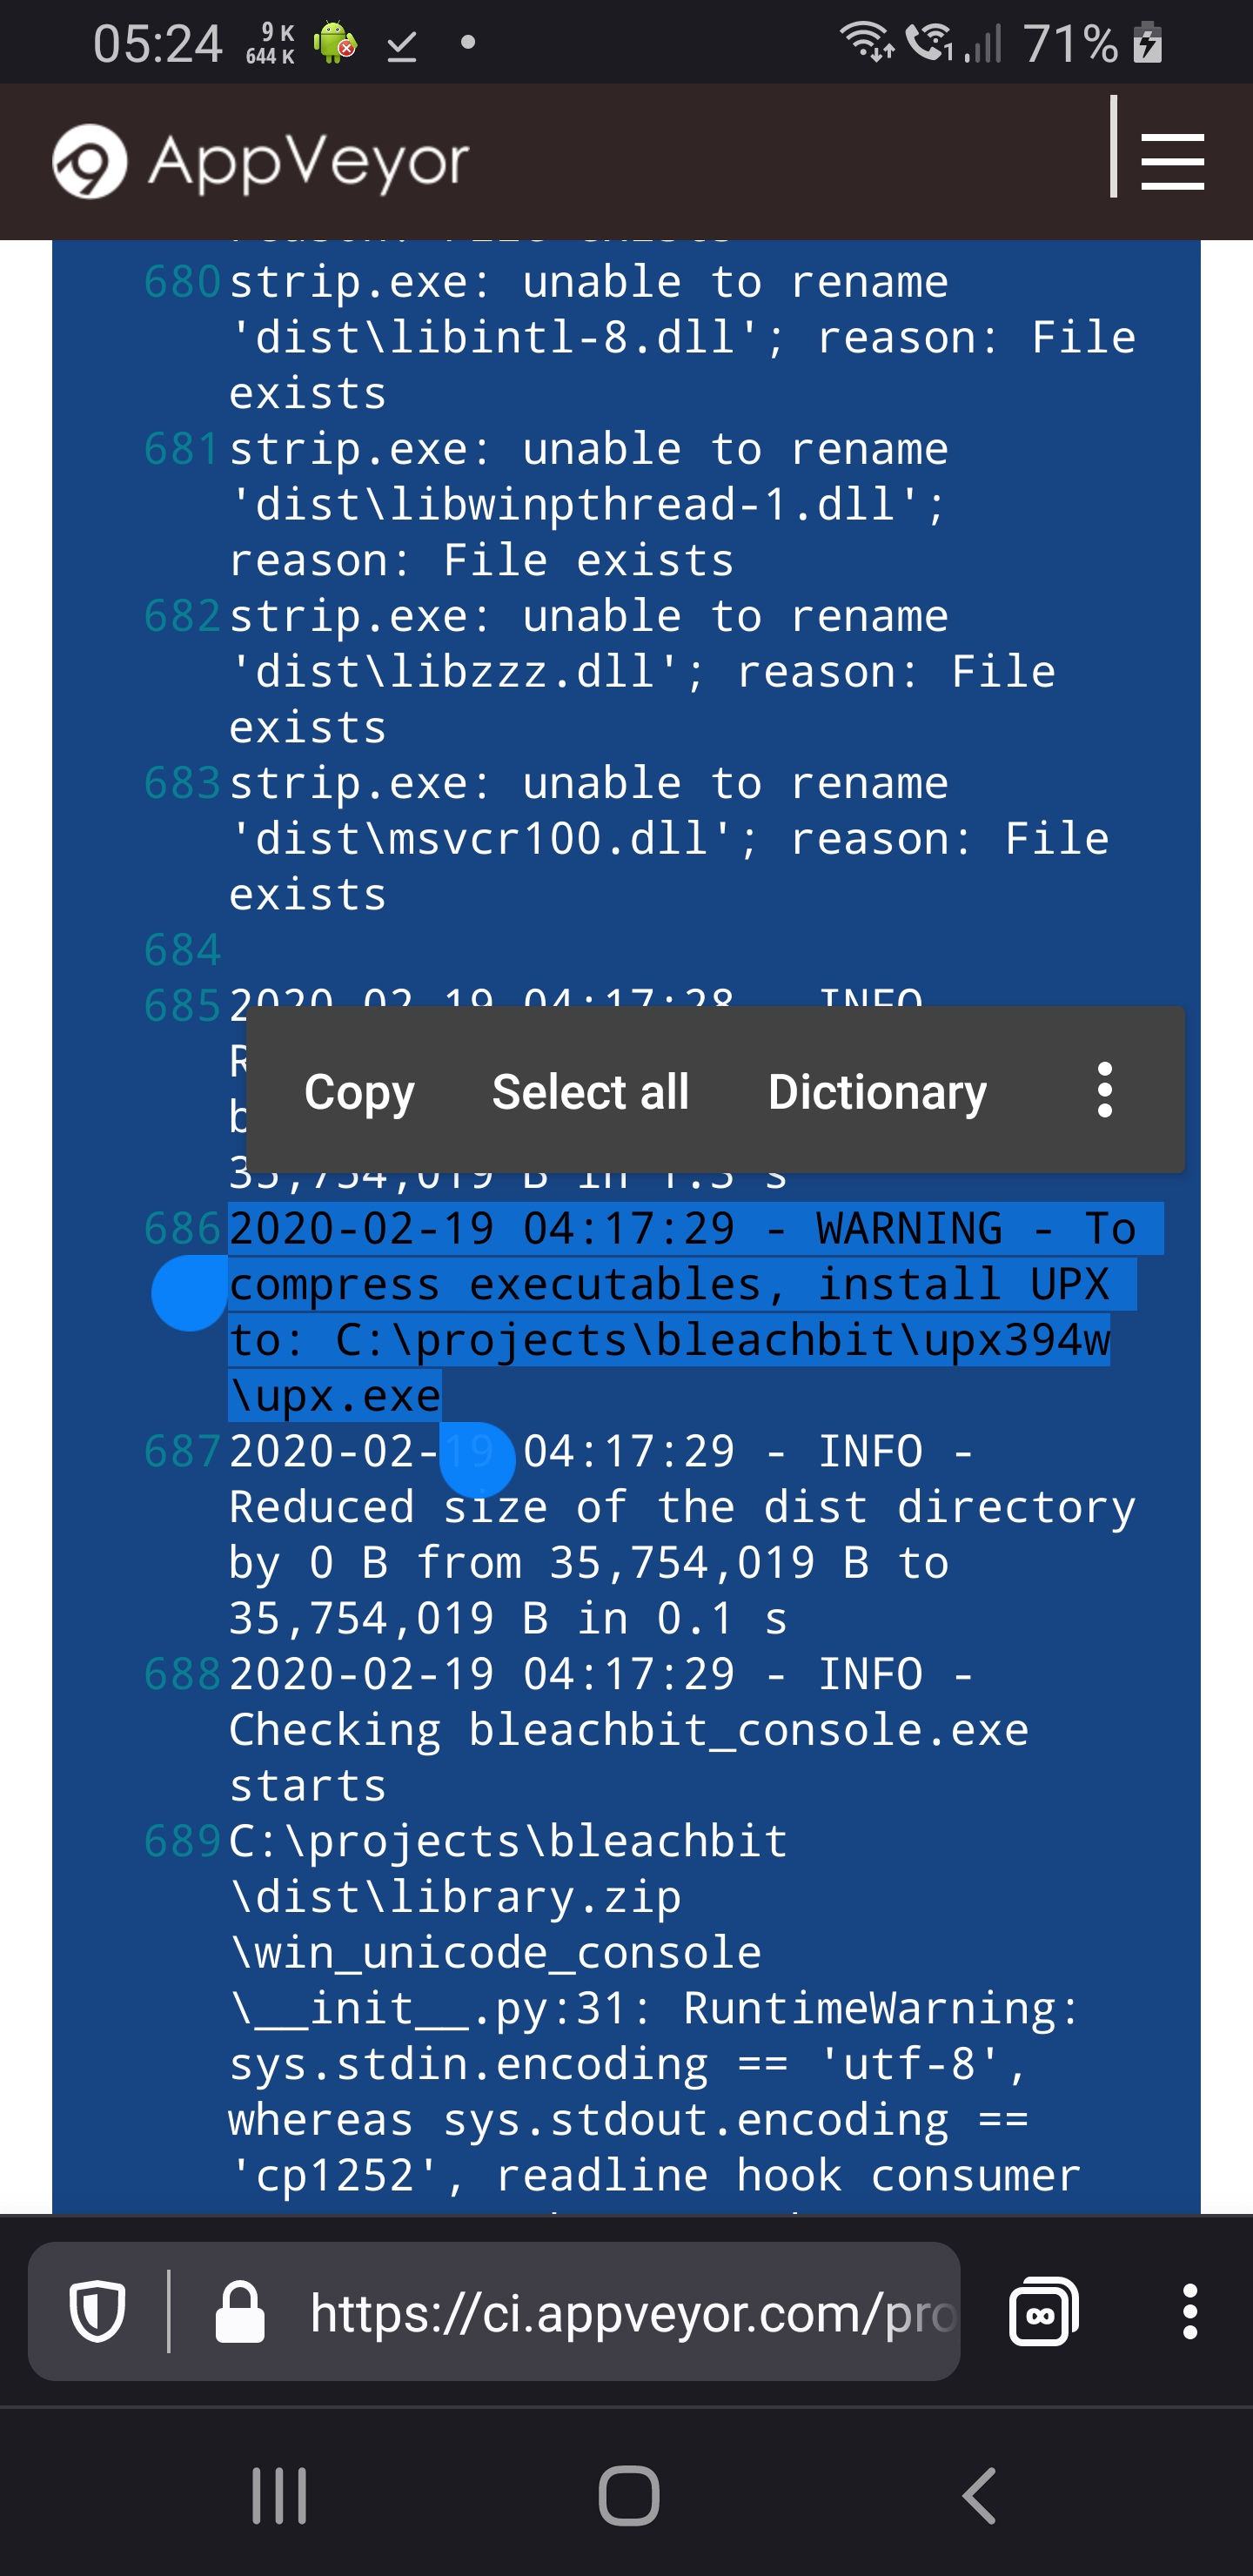1253x2576 pixels.
Task: Click line number 686 in the log
Action: (x=183, y=1228)
